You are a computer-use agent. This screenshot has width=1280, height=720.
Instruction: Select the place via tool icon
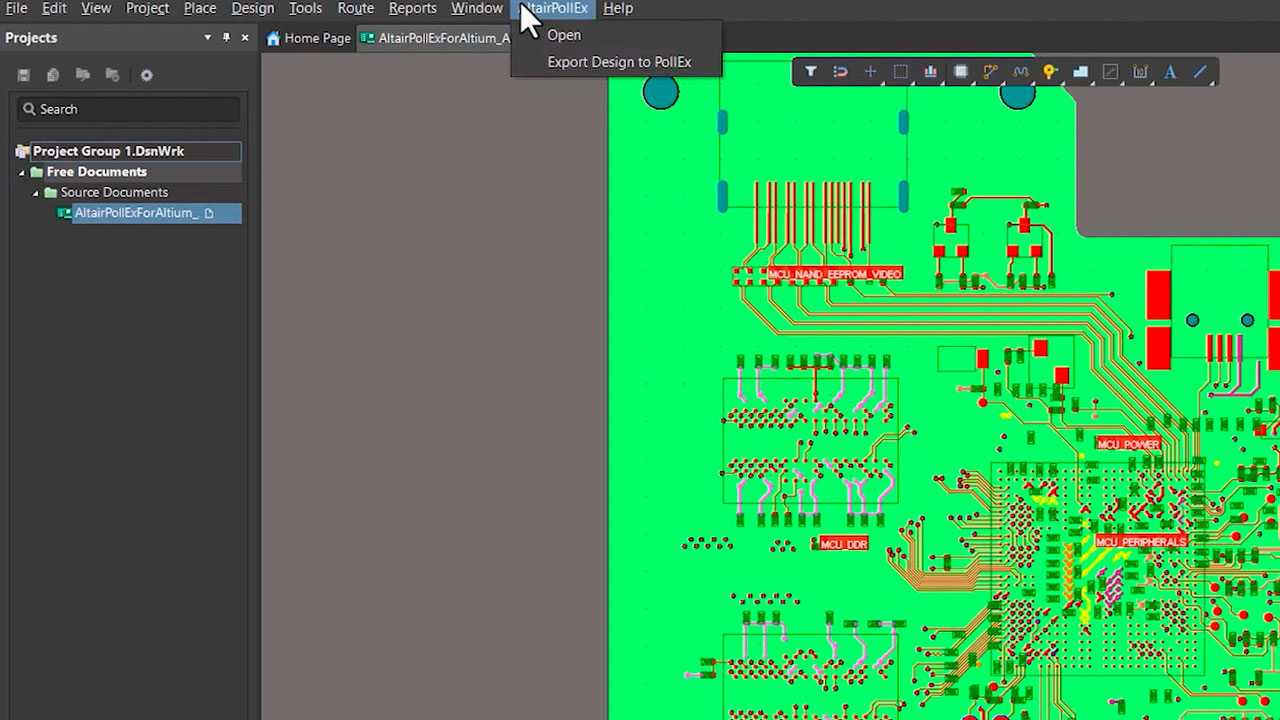pyautogui.click(x=1050, y=72)
